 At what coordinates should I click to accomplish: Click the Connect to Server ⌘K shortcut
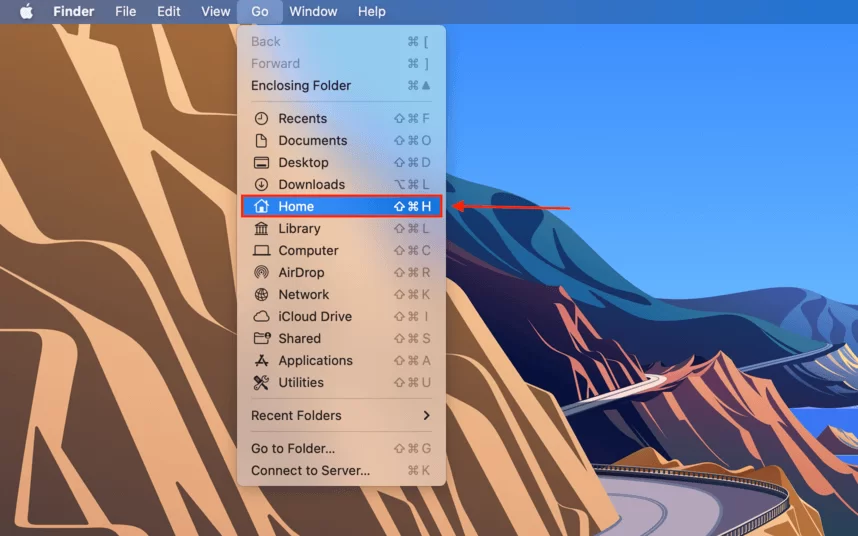[419, 470]
